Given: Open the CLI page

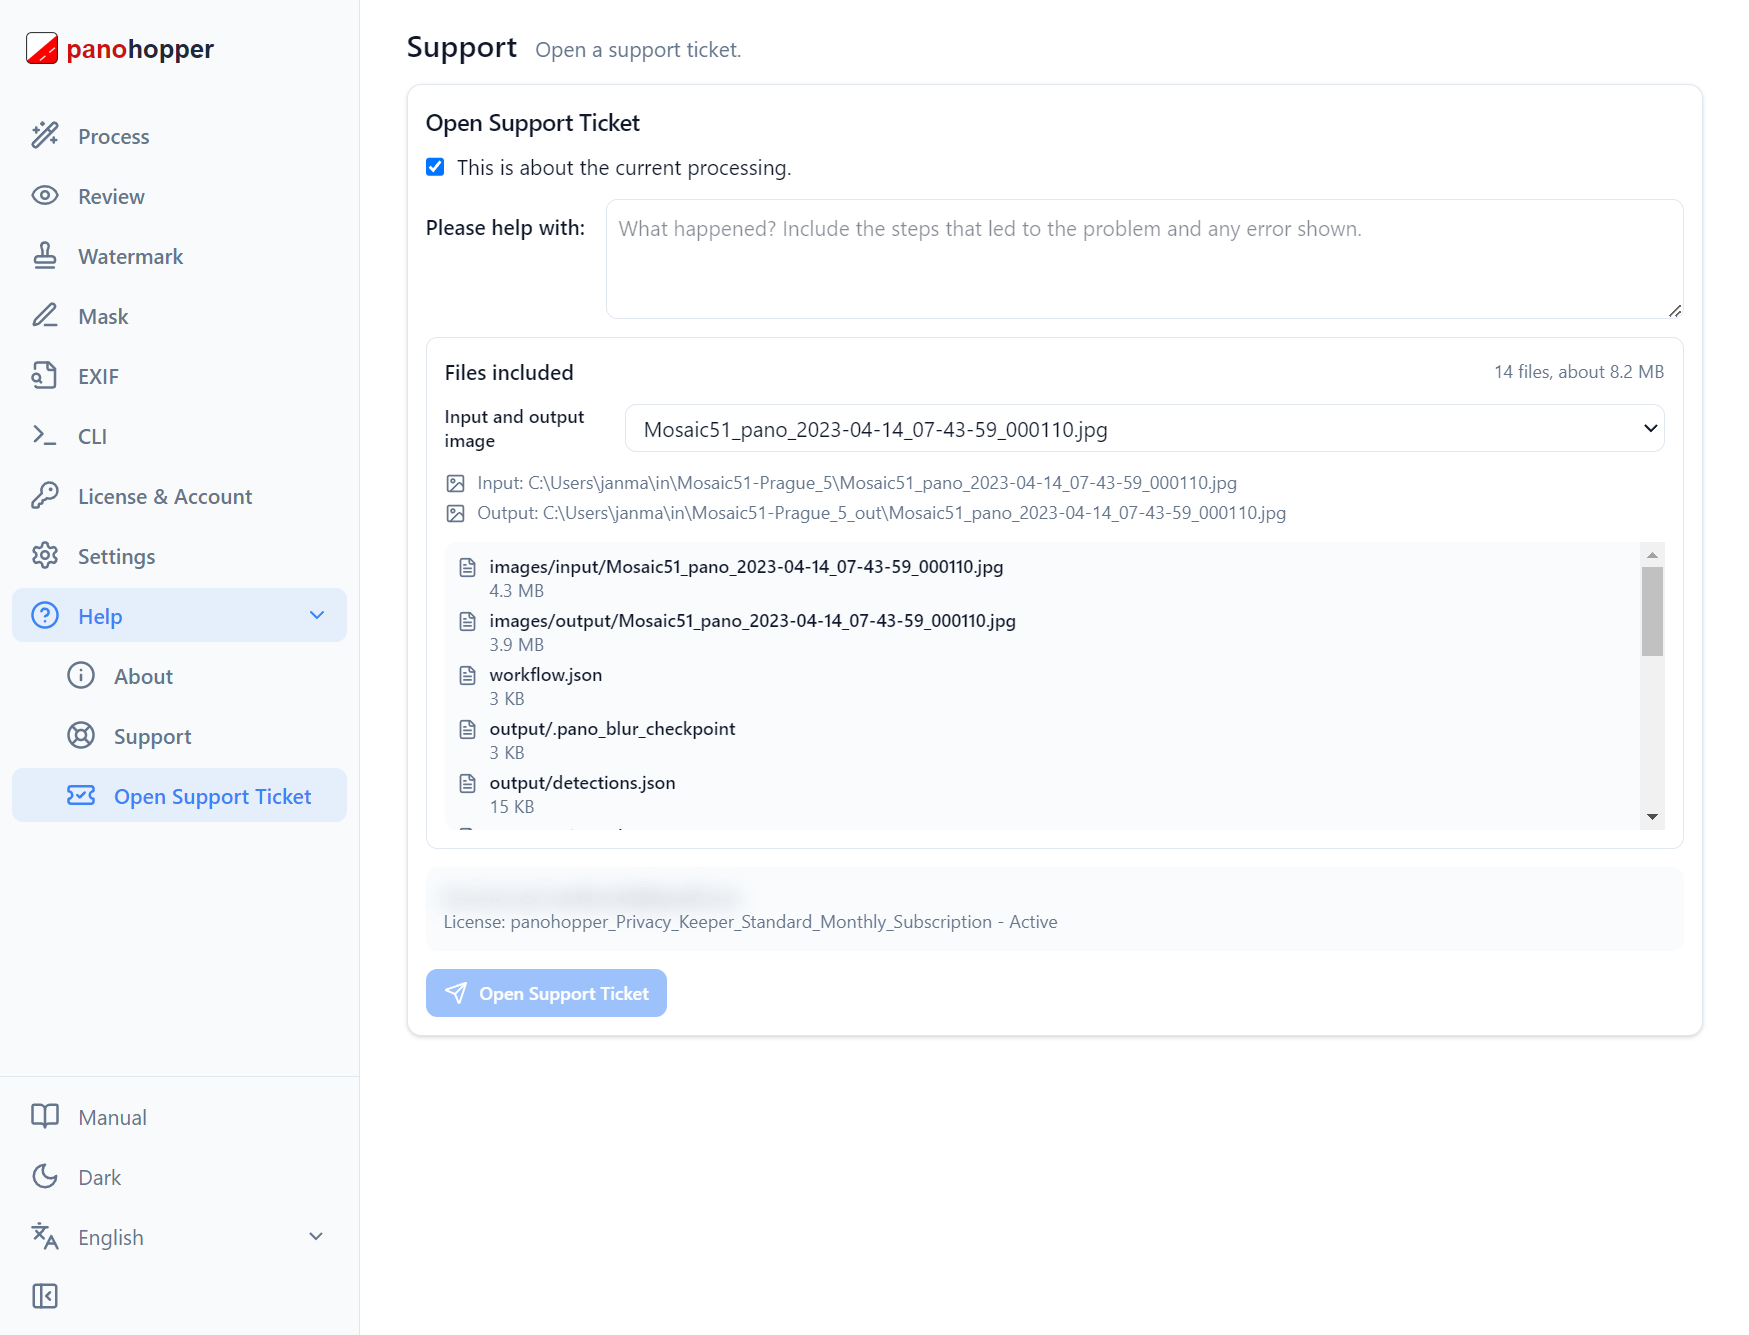Looking at the screenshot, I should point(179,436).
